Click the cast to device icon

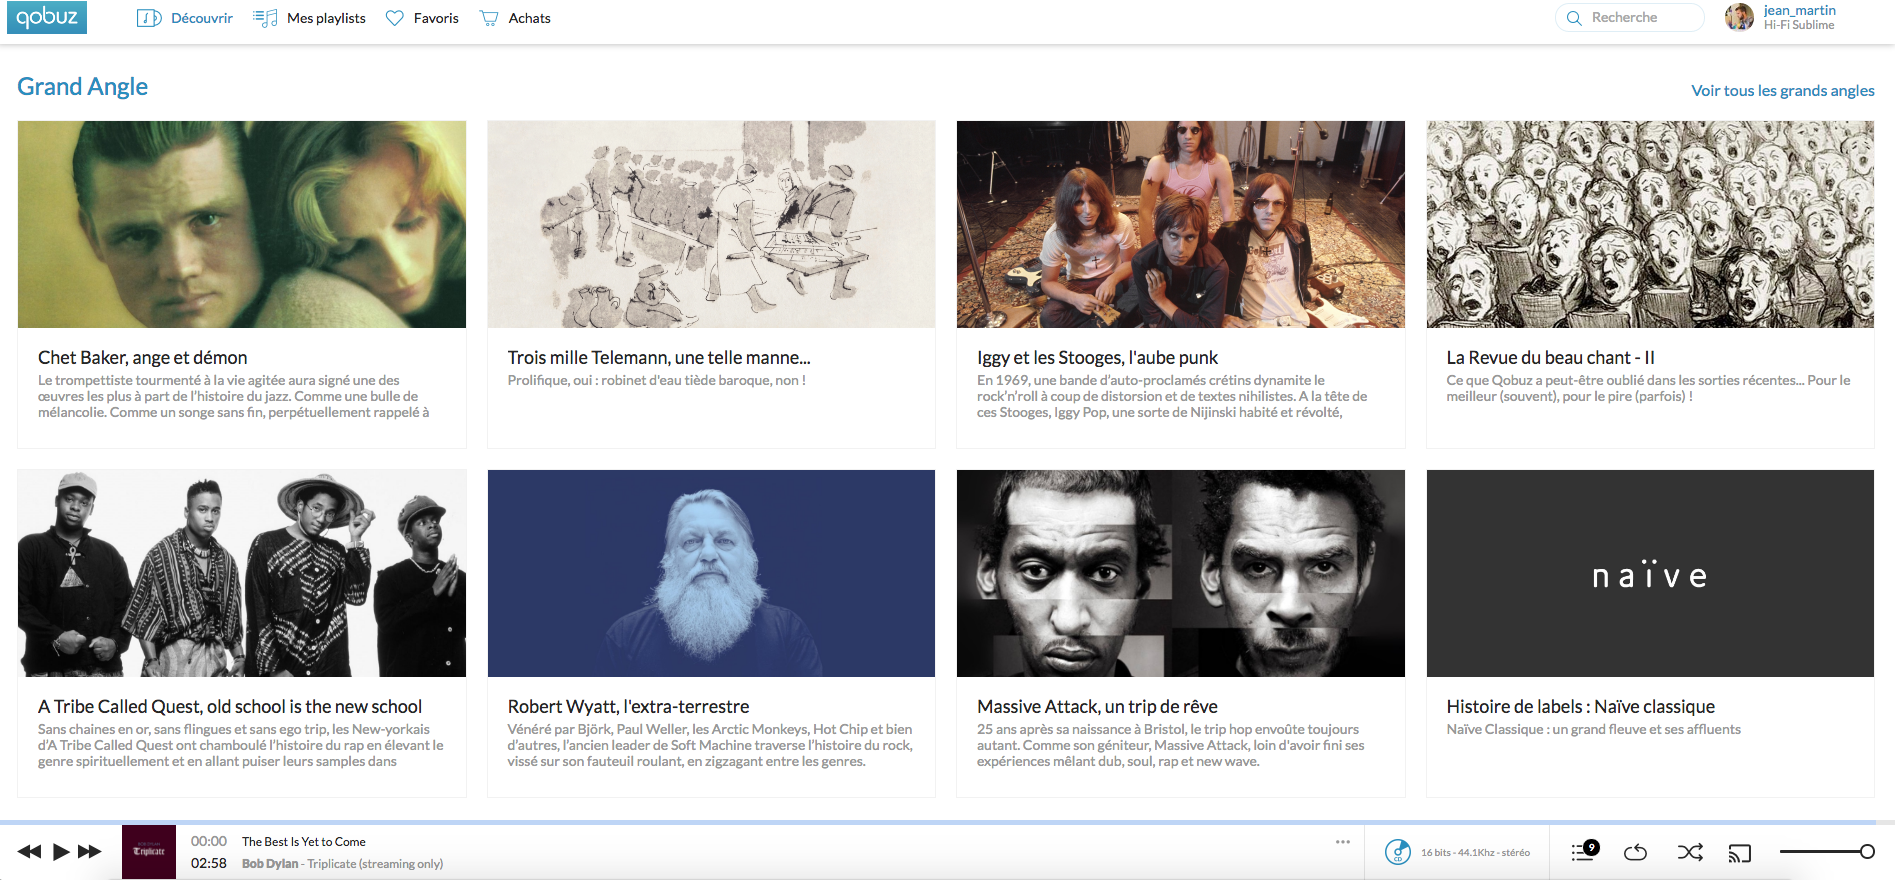1740,853
